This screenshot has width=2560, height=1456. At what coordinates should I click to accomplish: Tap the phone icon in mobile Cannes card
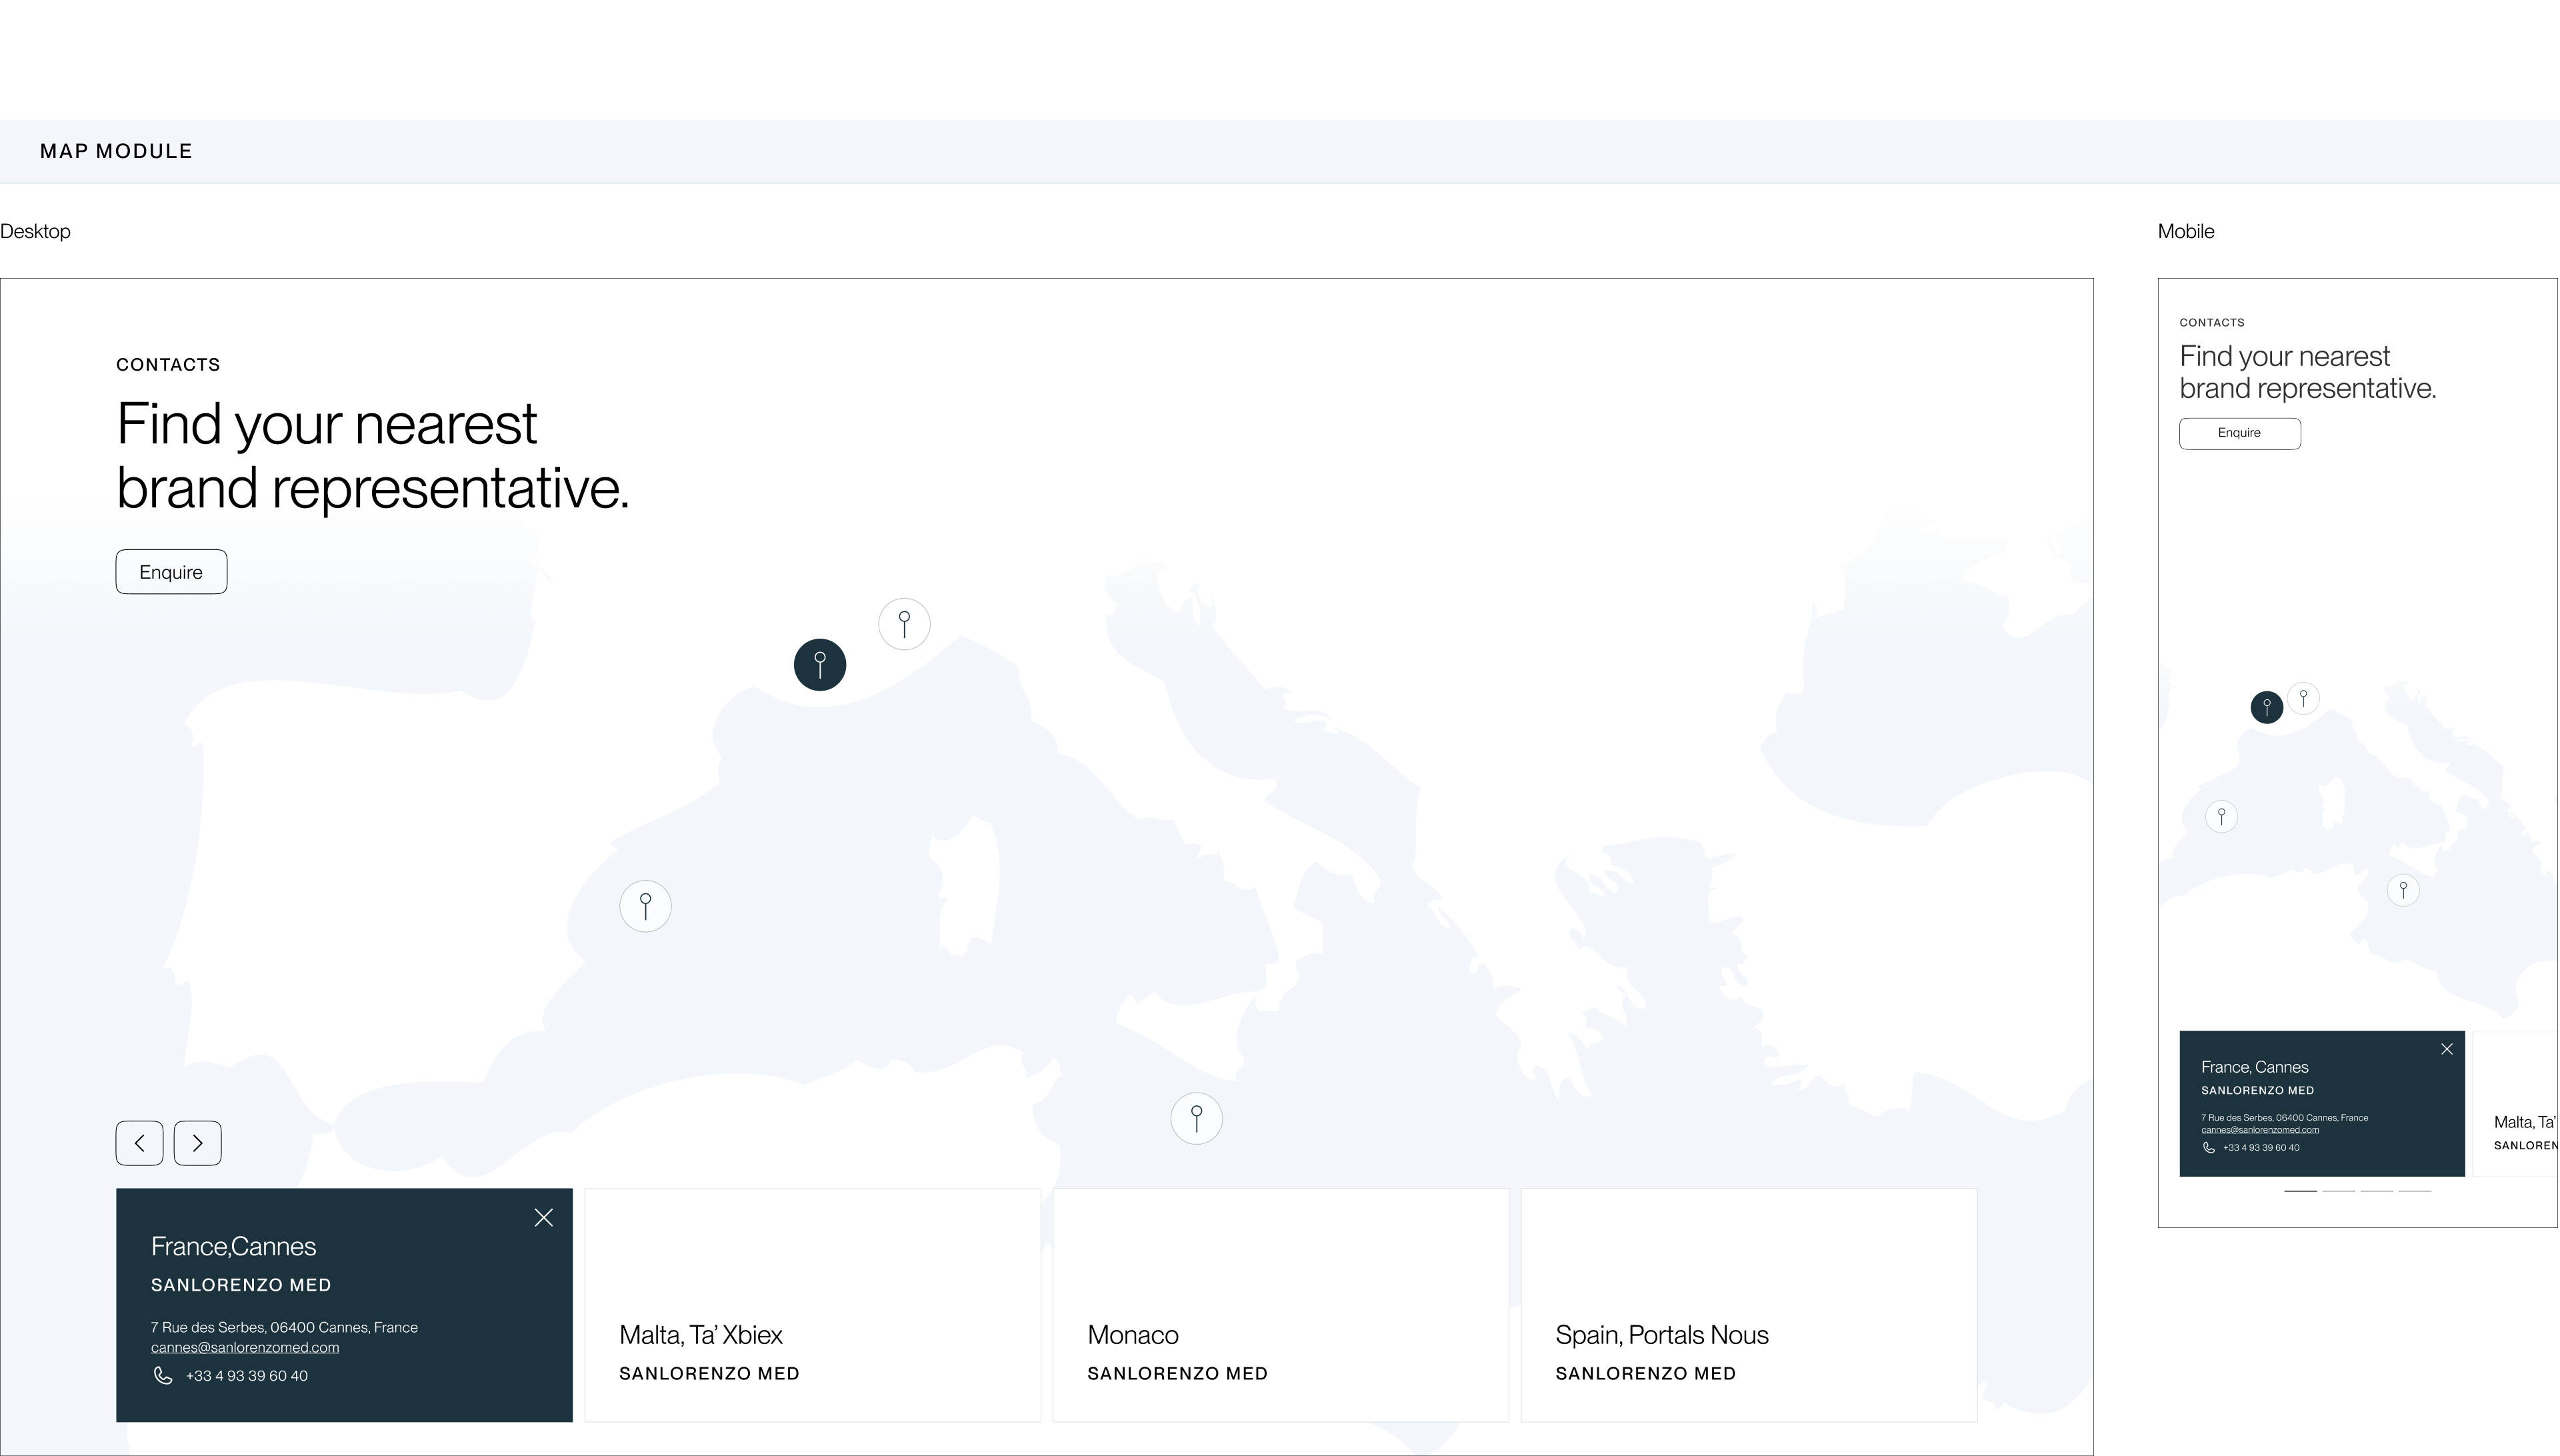[2208, 1147]
